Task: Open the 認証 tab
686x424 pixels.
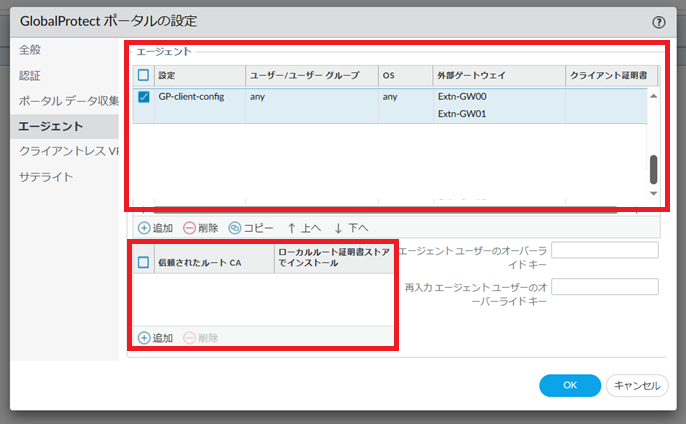Action: click(x=30, y=76)
